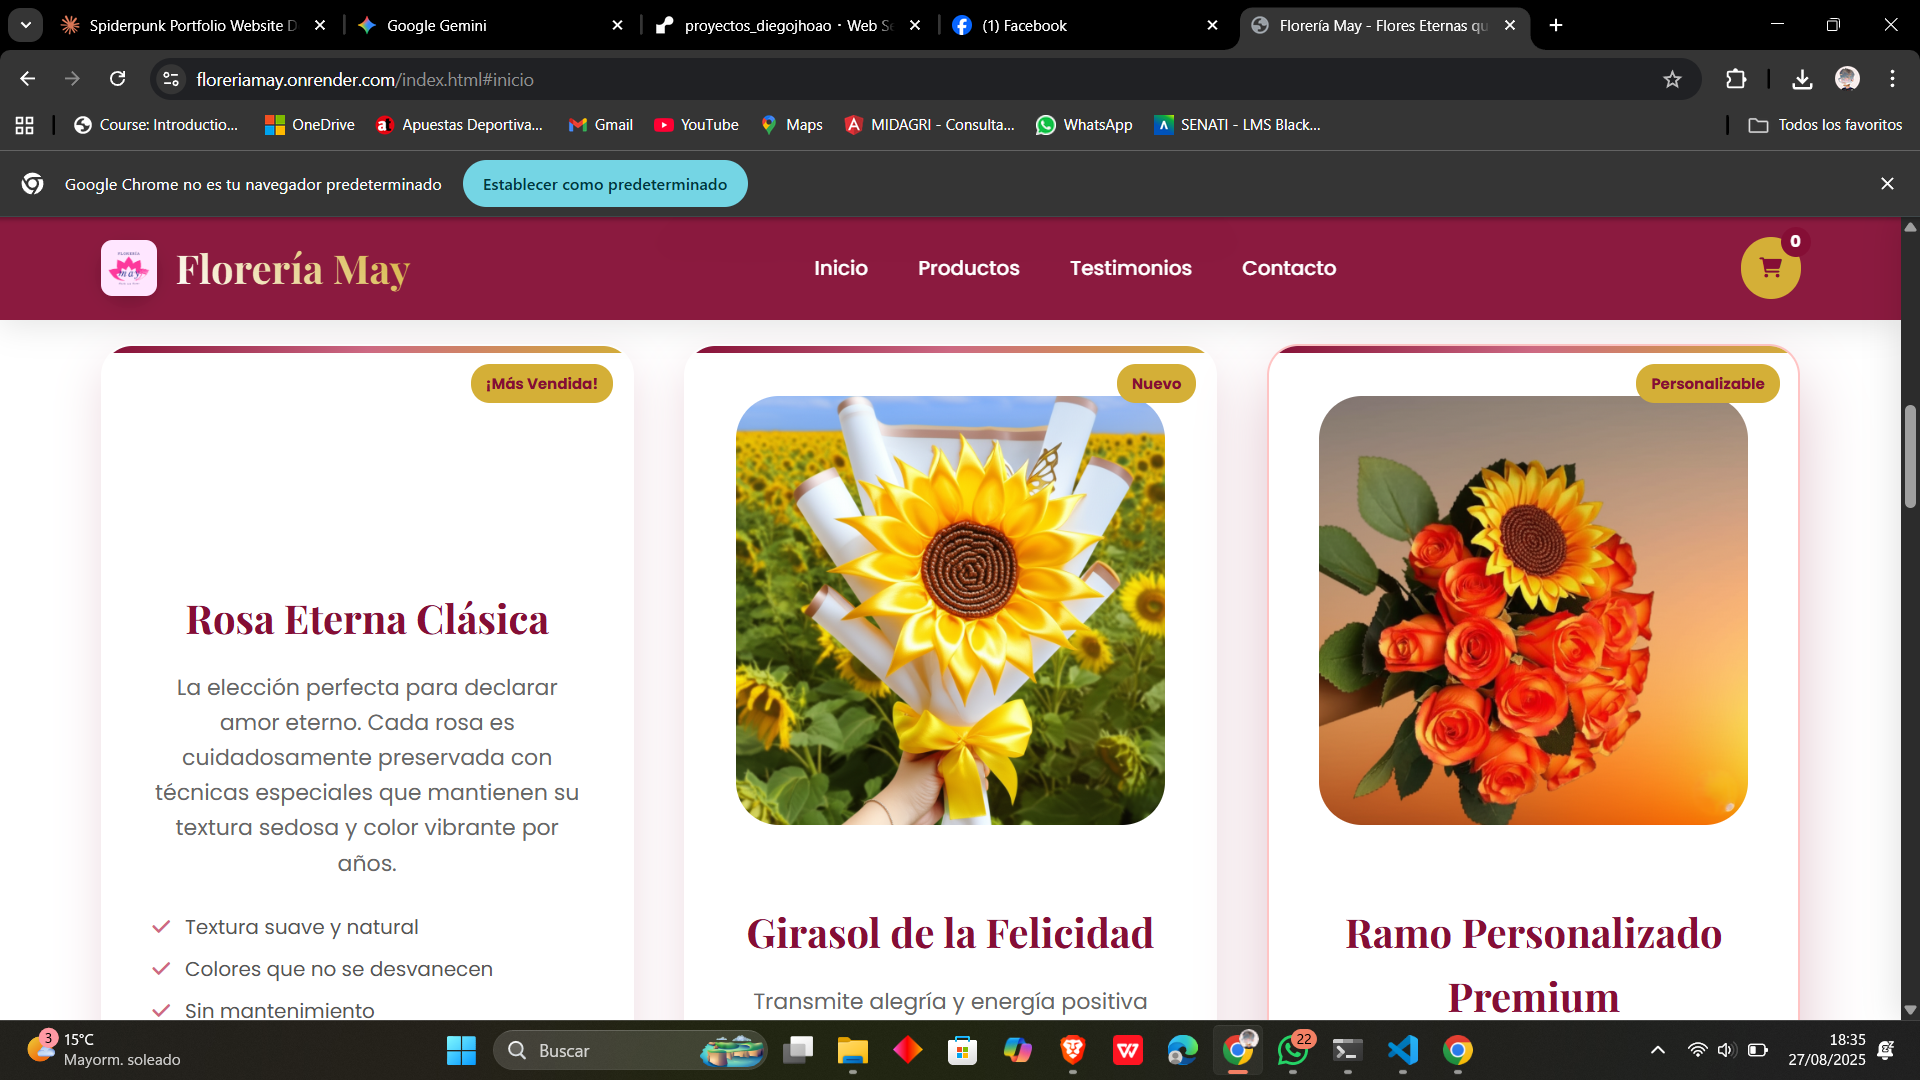Expand the tab search dropdown arrow
Screen dimensions: 1920x1080
click(25, 25)
